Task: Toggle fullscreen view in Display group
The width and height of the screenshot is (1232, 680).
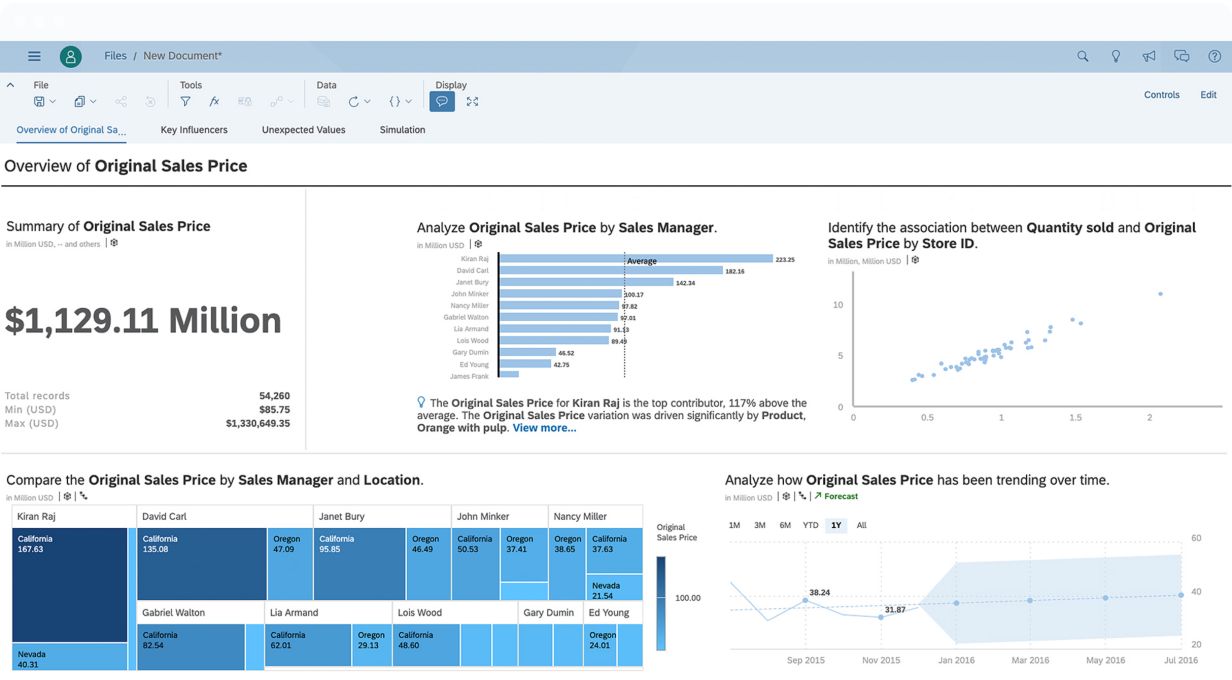Action: tap(472, 102)
